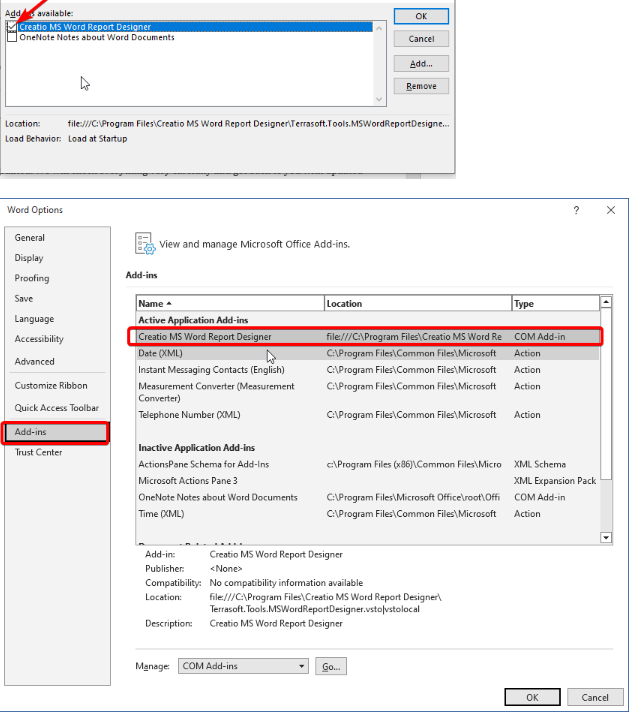633x719 pixels.
Task: Click the COM Add-in type cell for Creatio
Action: 539,337
